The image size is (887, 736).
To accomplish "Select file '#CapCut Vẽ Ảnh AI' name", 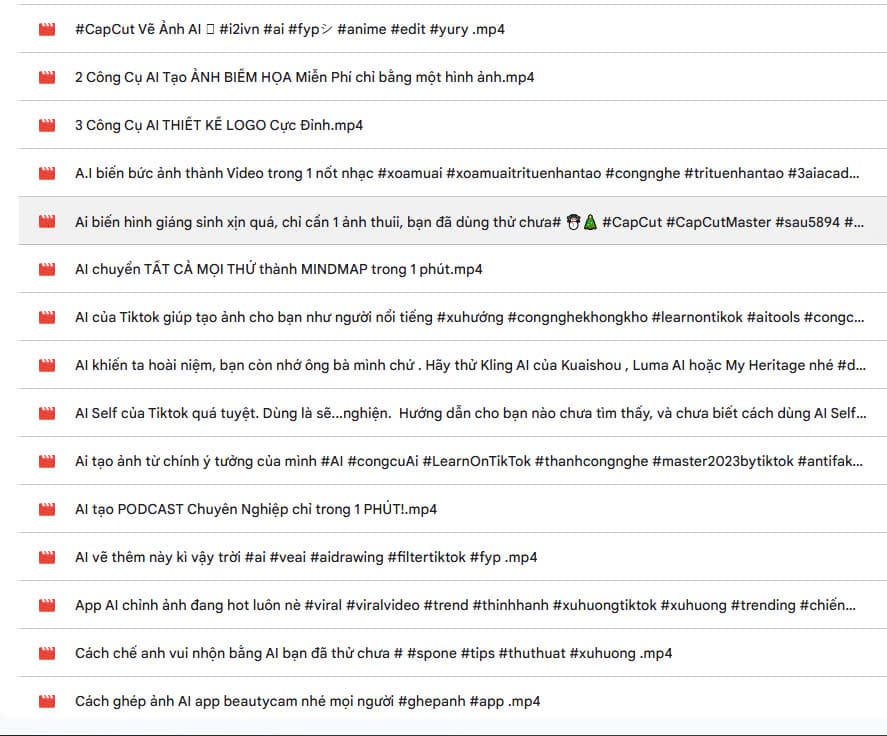I will pos(290,29).
